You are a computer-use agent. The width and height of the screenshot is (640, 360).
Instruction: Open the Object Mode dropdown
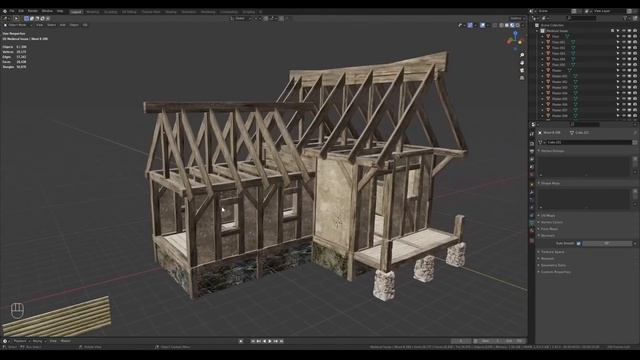coord(17,25)
